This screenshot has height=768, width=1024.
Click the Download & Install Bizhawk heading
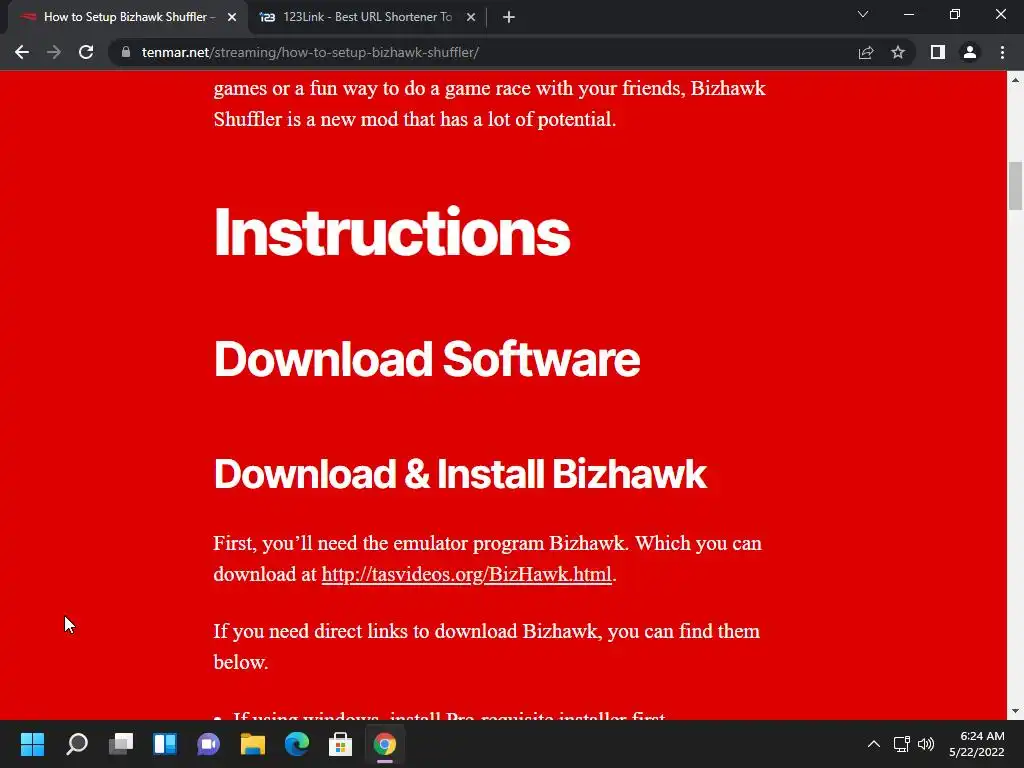pos(460,473)
